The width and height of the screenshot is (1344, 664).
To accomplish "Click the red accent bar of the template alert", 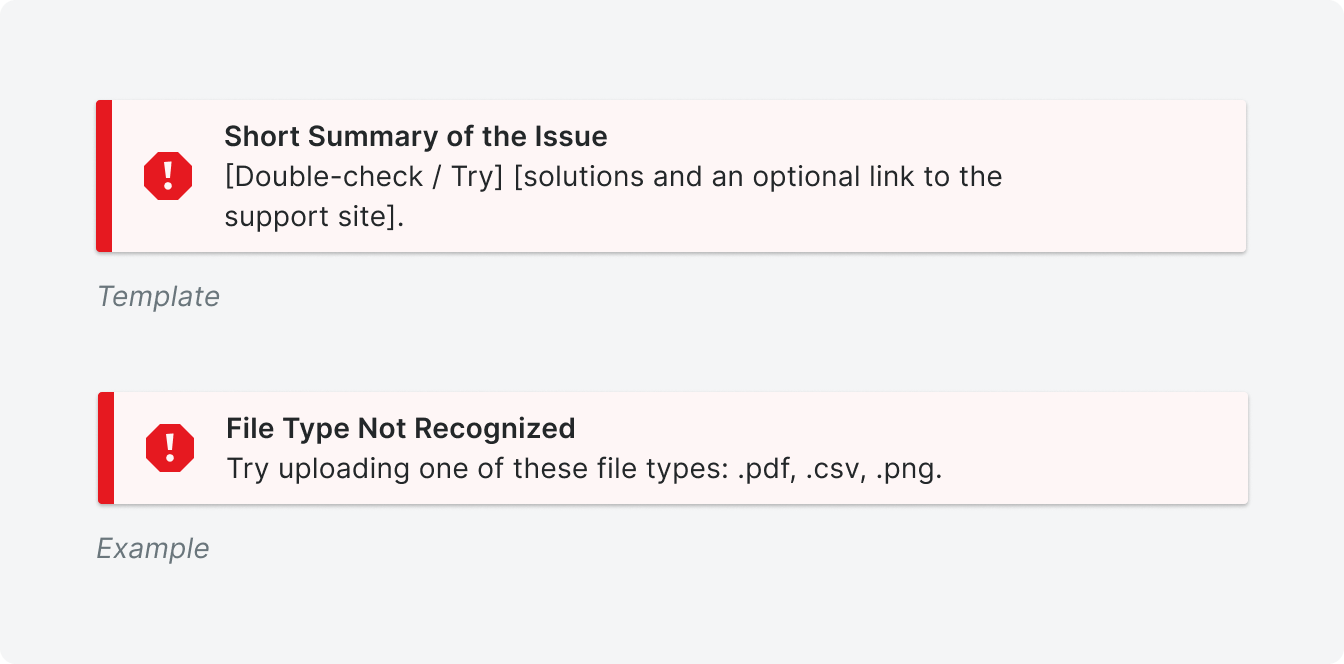I will click(x=104, y=176).
